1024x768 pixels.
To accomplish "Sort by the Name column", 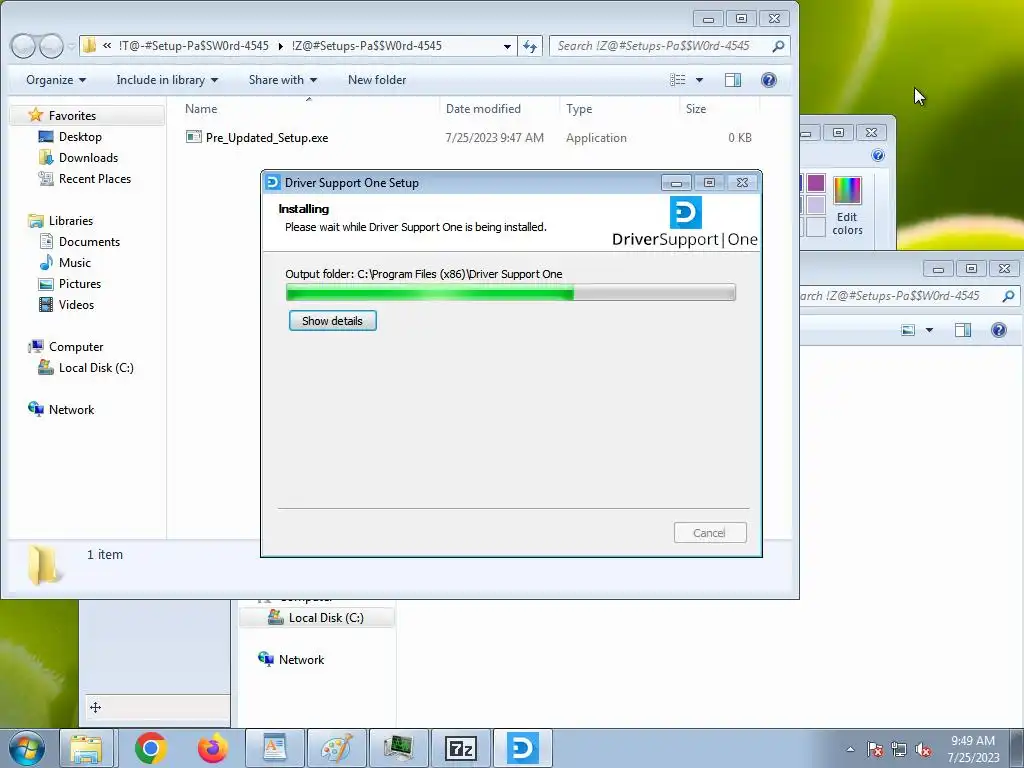I will pos(201,109).
